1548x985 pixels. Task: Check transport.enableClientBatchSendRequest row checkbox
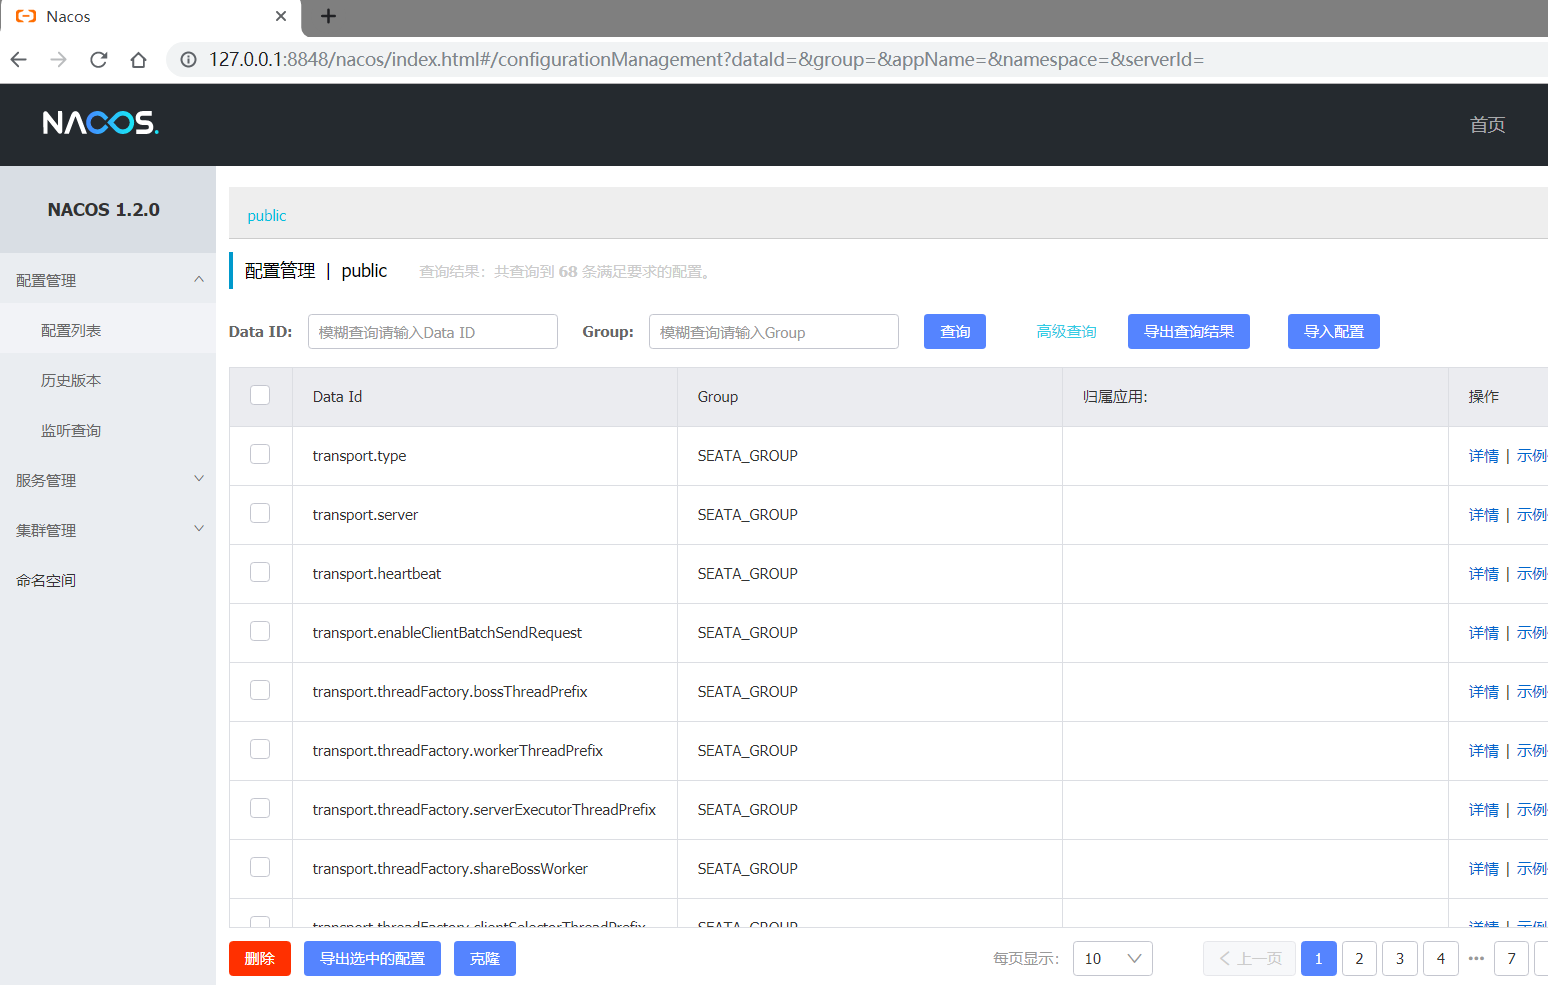(x=260, y=631)
